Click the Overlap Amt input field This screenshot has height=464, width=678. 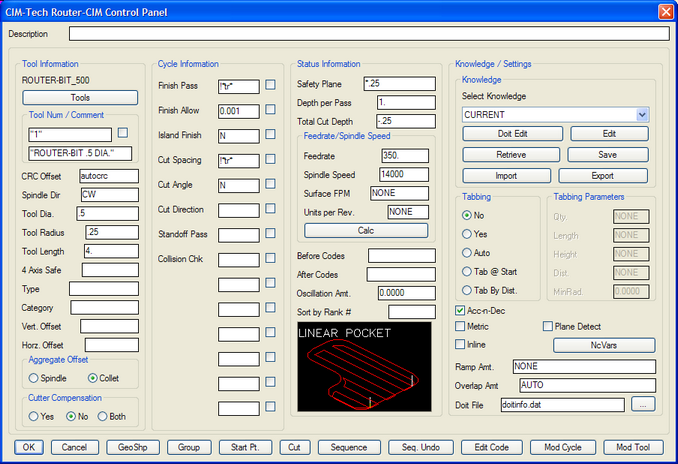click(x=588, y=385)
